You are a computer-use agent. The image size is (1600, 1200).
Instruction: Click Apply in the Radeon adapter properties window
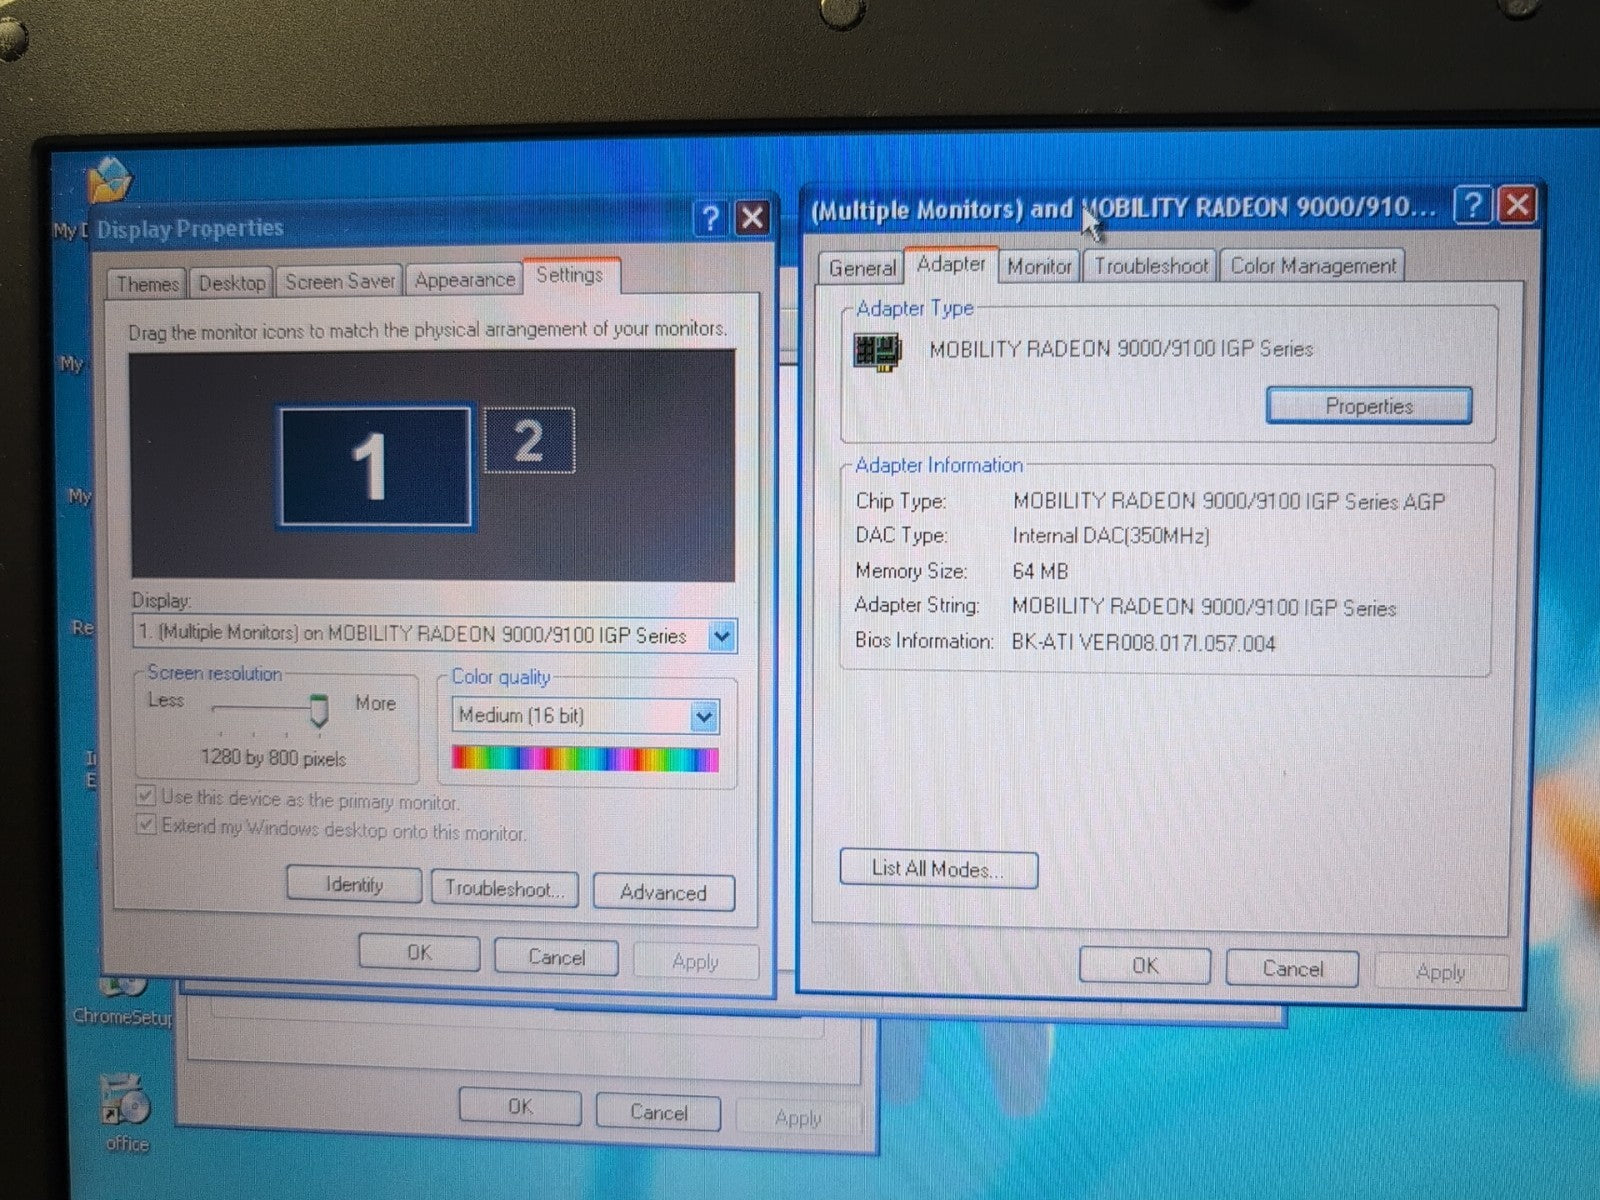[1440, 972]
